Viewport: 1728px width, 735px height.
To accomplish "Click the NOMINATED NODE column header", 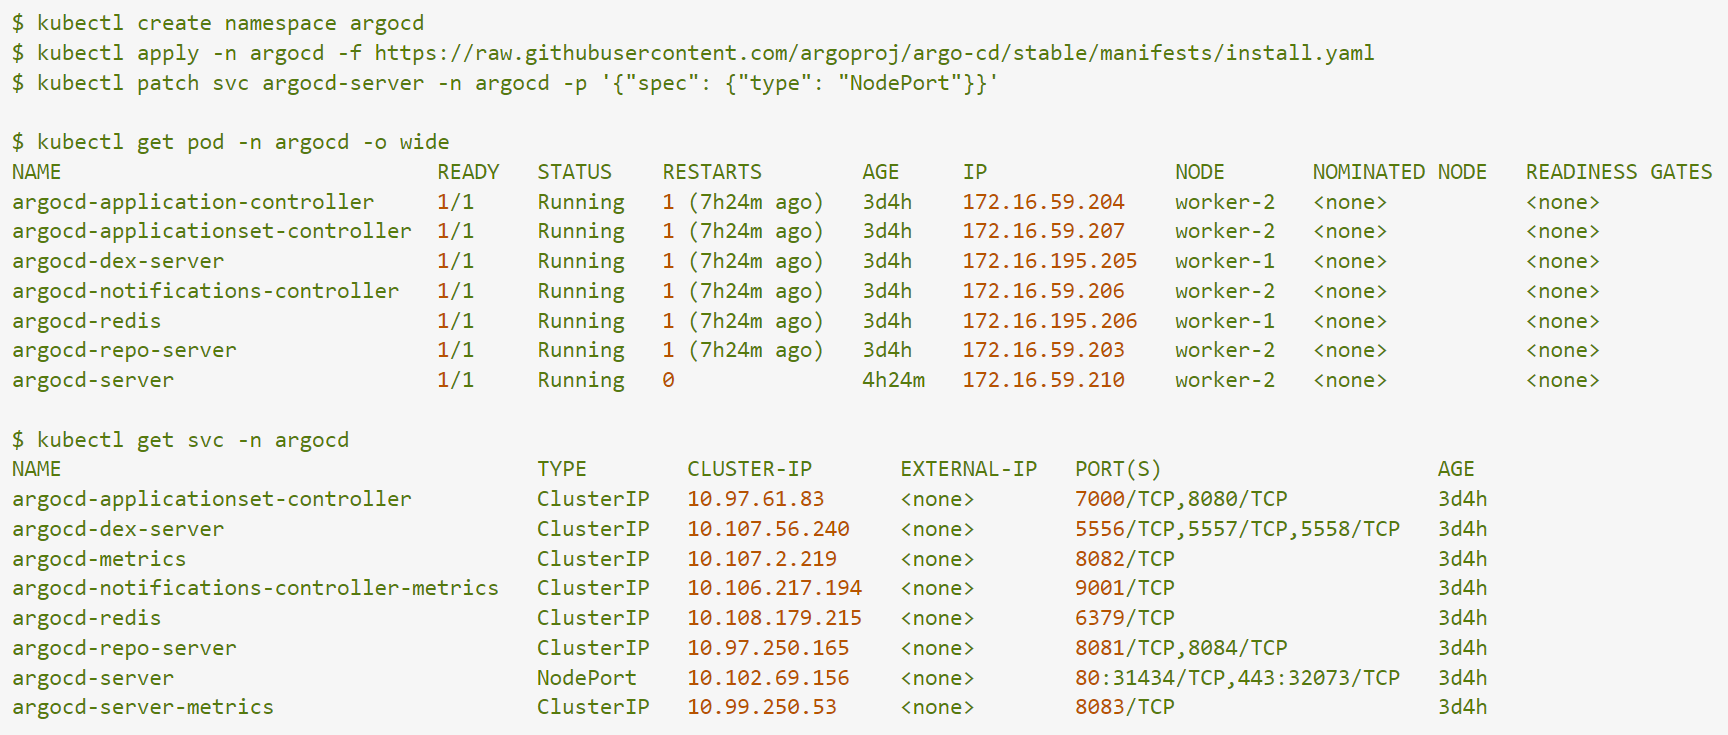I will 1399,172.
